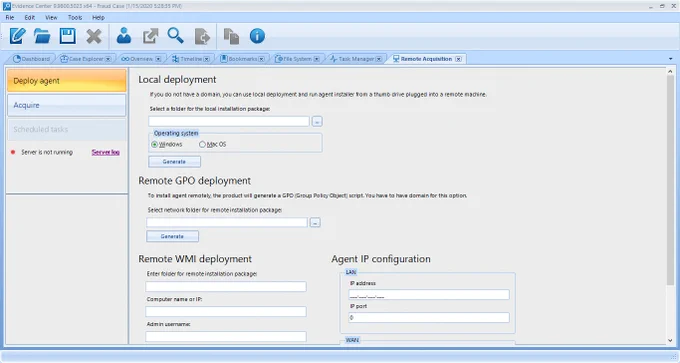Open the Tools menu
The image size is (680, 363).
tap(75, 17)
